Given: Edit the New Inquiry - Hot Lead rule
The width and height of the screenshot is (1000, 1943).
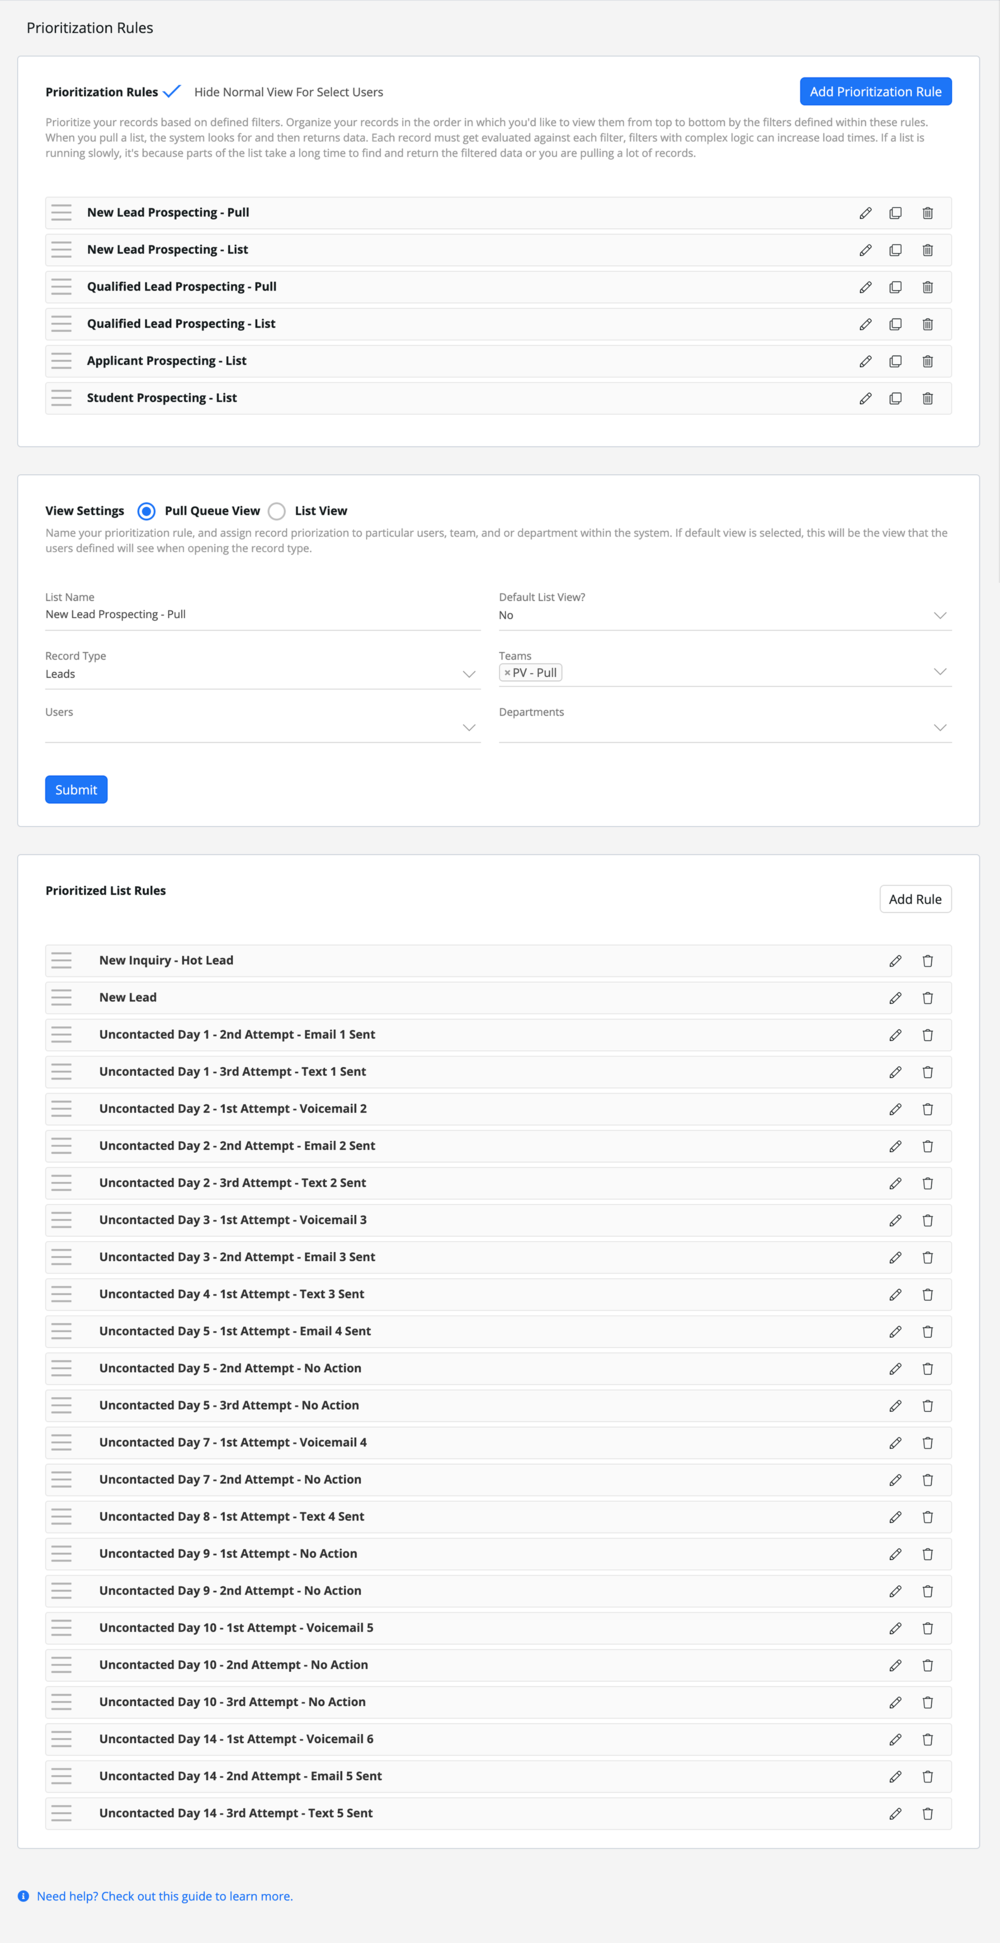Looking at the screenshot, I should coord(896,961).
